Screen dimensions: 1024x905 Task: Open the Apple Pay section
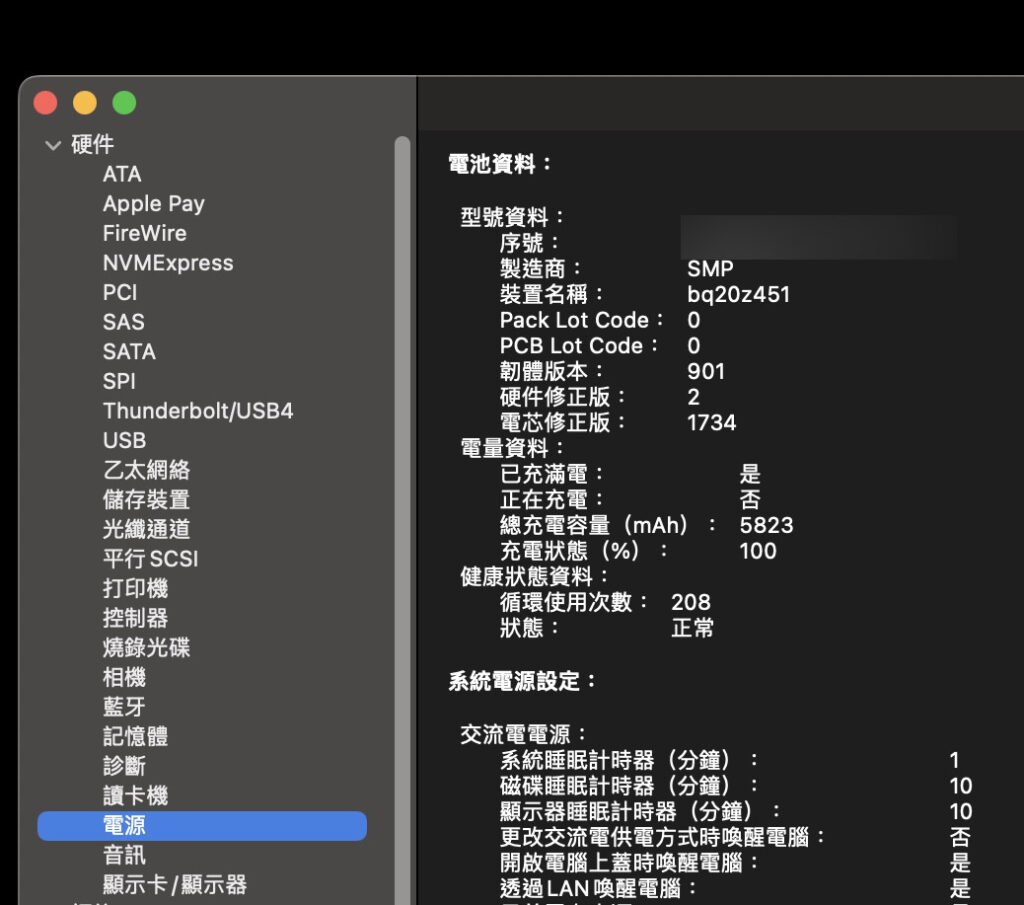[x=152, y=204]
